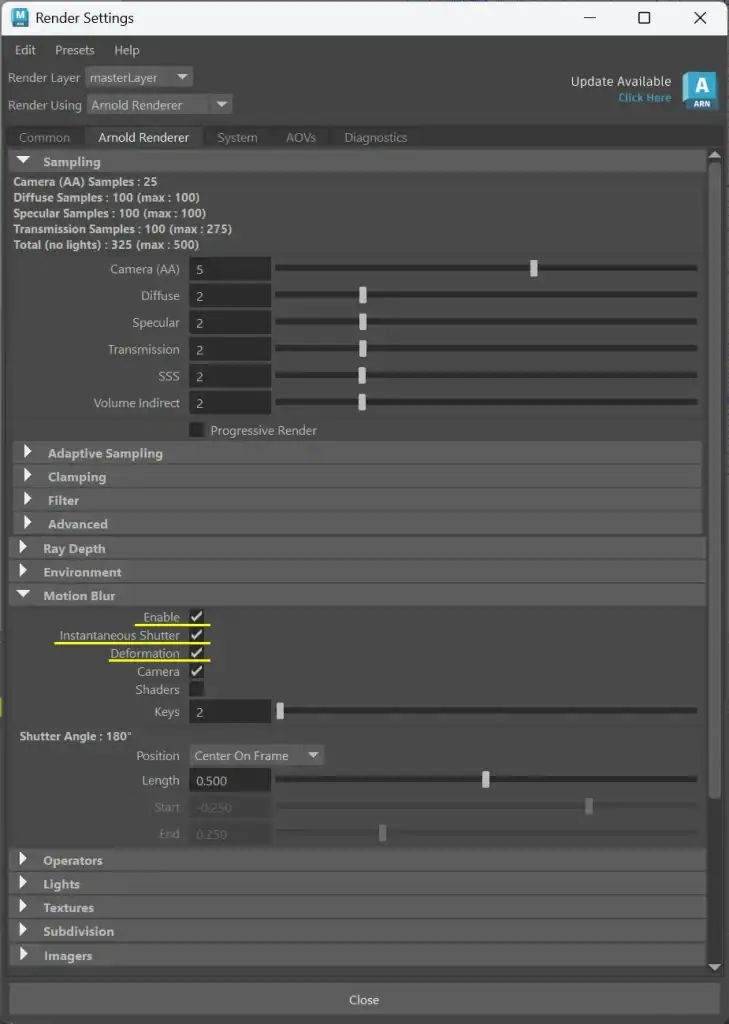The width and height of the screenshot is (729, 1024).
Task: Click the Camera (AA) slider handle
Action: pyautogui.click(x=534, y=268)
